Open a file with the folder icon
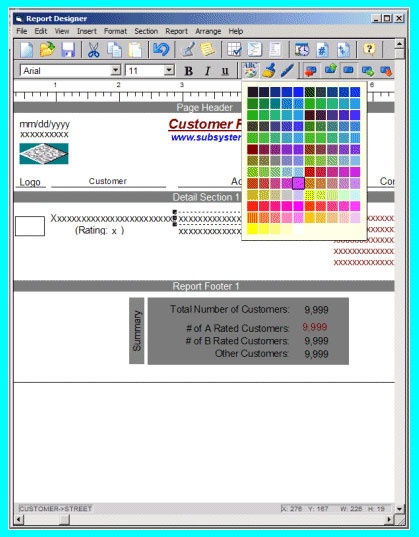 (x=47, y=50)
